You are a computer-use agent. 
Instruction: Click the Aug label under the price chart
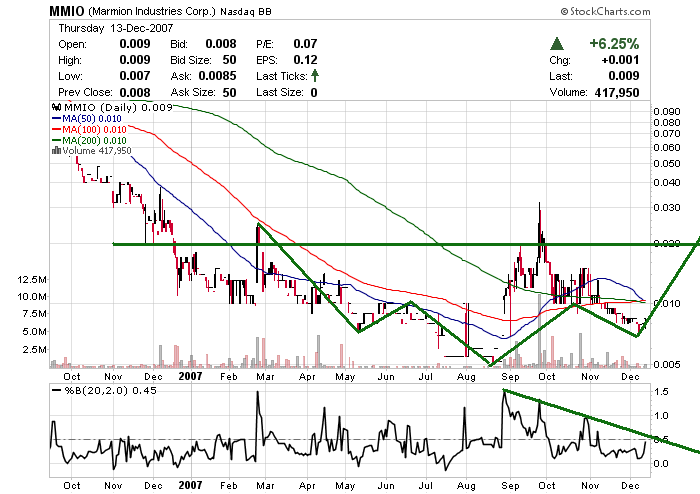(466, 377)
